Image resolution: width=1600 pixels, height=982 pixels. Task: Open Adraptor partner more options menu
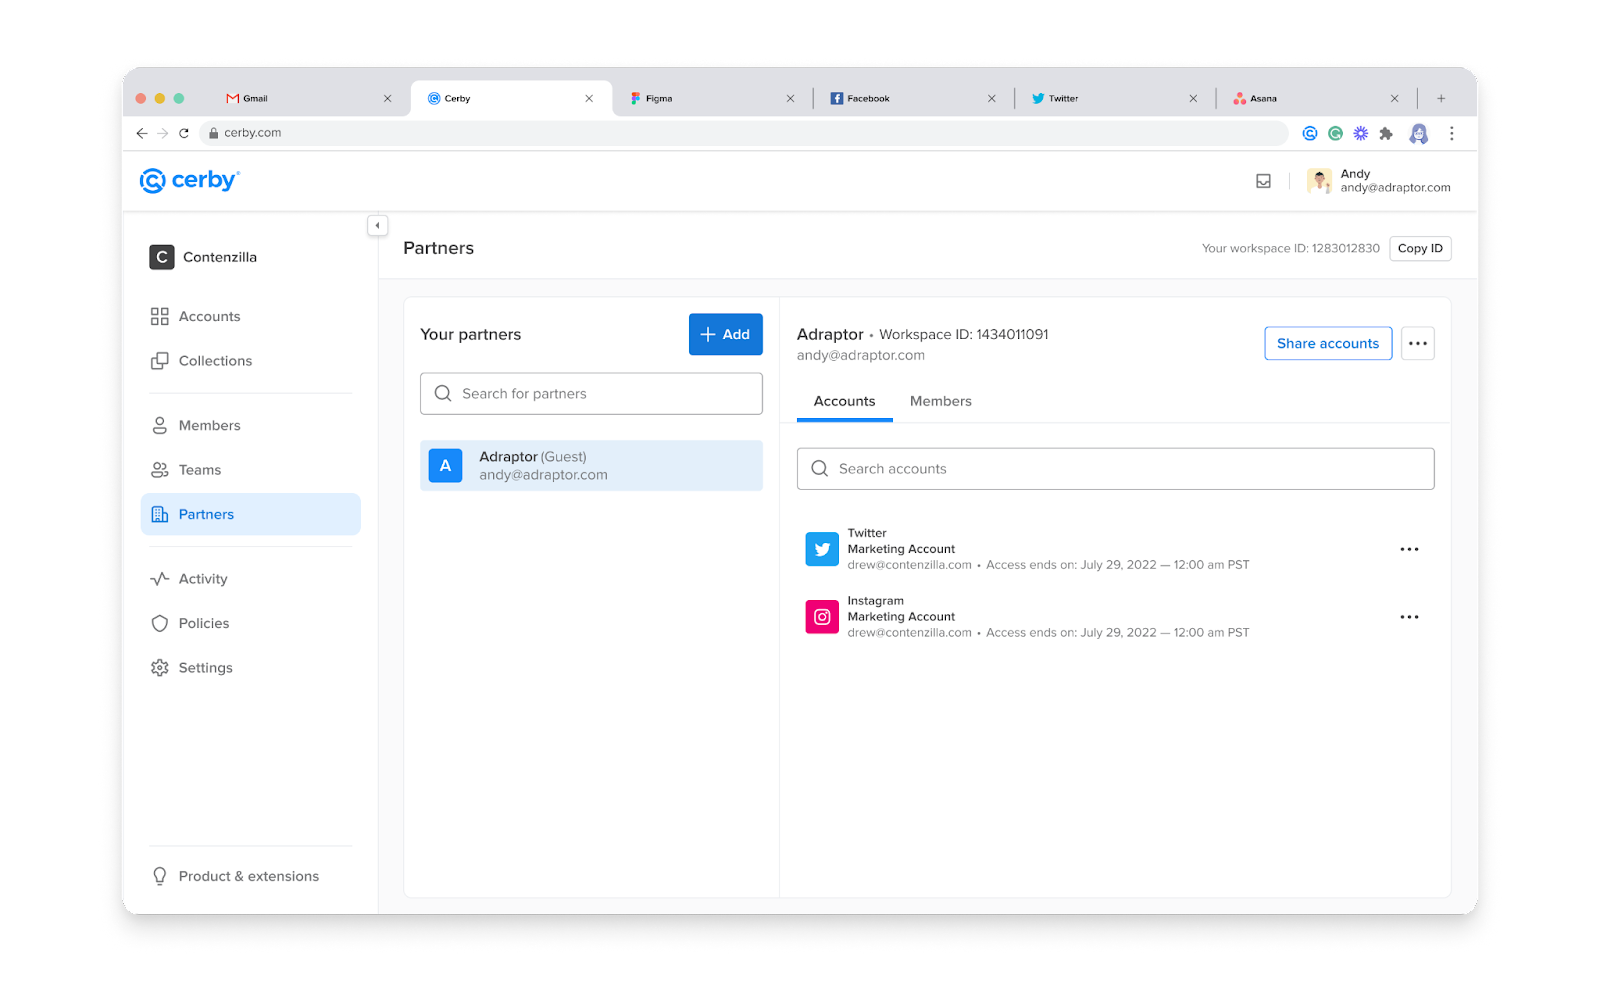click(1418, 343)
